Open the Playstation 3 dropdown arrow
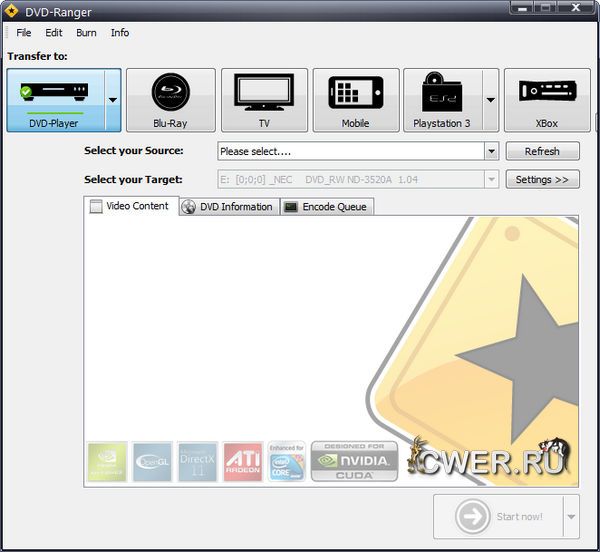The width and height of the screenshot is (600, 552). point(491,100)
